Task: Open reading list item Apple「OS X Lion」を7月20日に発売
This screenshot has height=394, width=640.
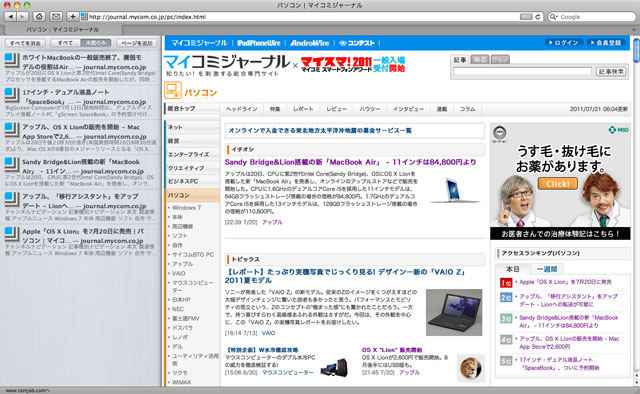Action: 80,241
